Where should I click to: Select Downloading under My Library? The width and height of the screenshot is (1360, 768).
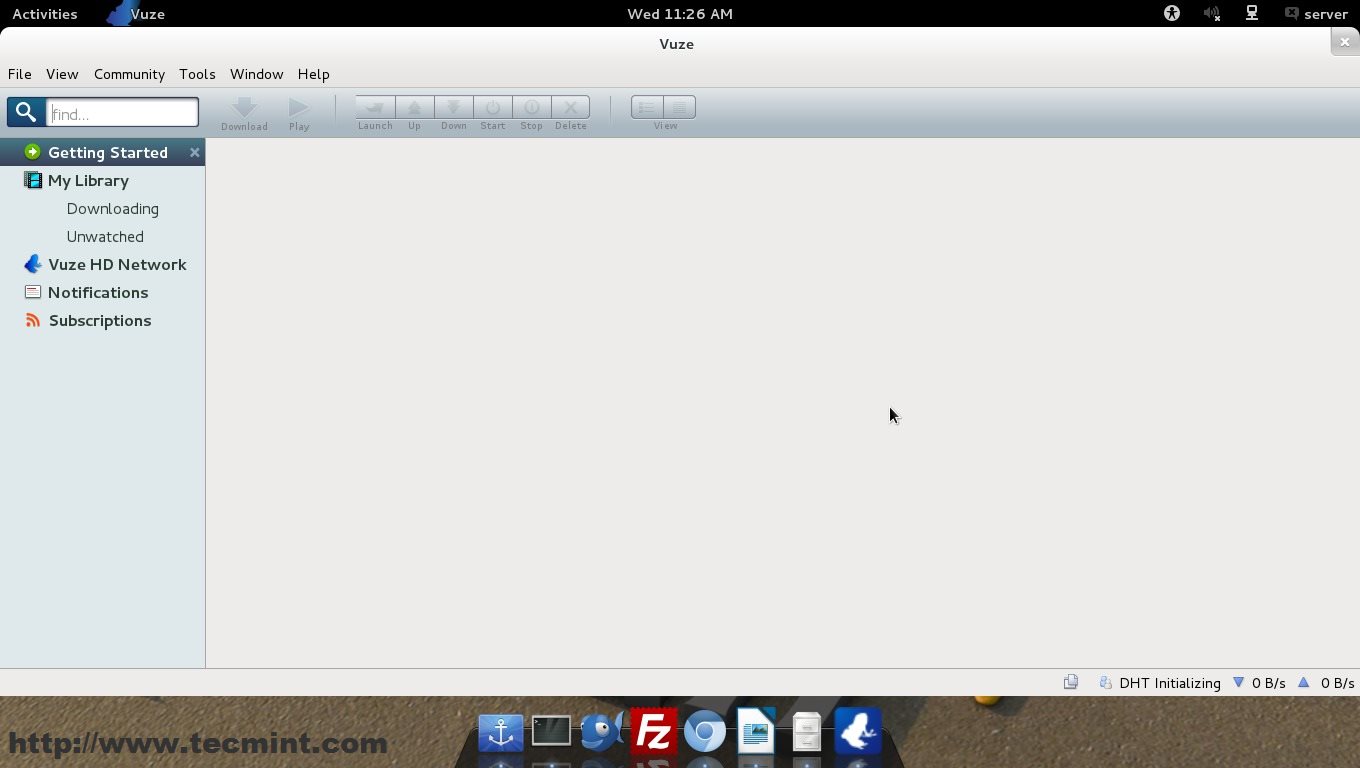112,208
